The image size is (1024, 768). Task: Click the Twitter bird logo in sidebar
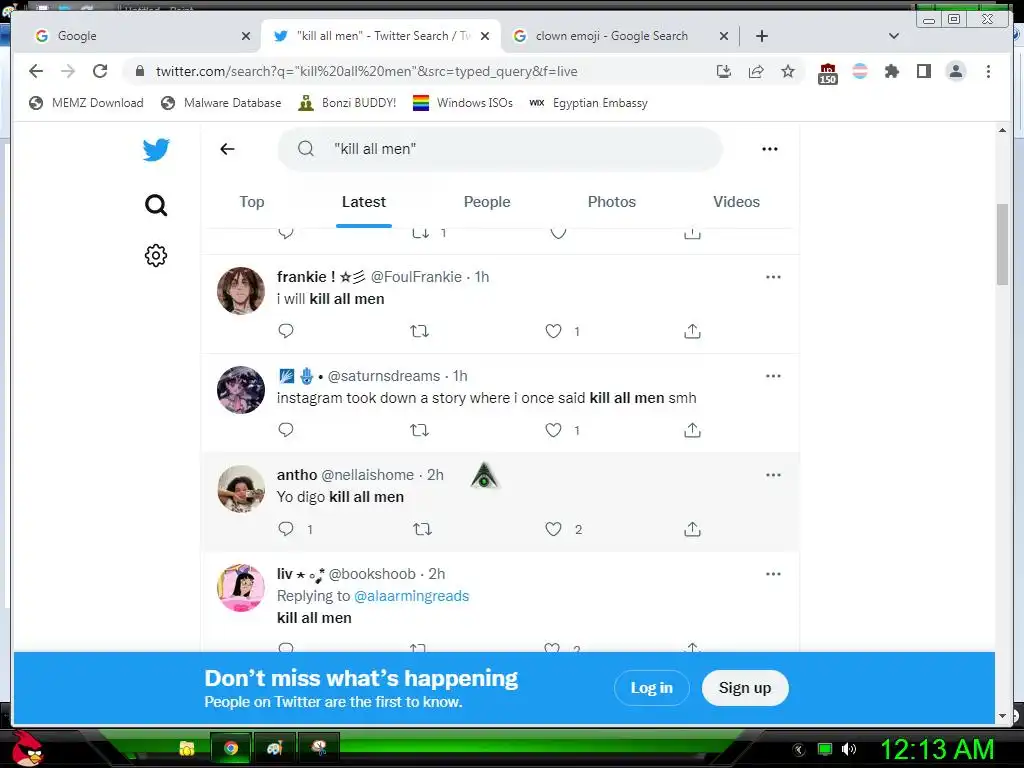tap(156, 150)
